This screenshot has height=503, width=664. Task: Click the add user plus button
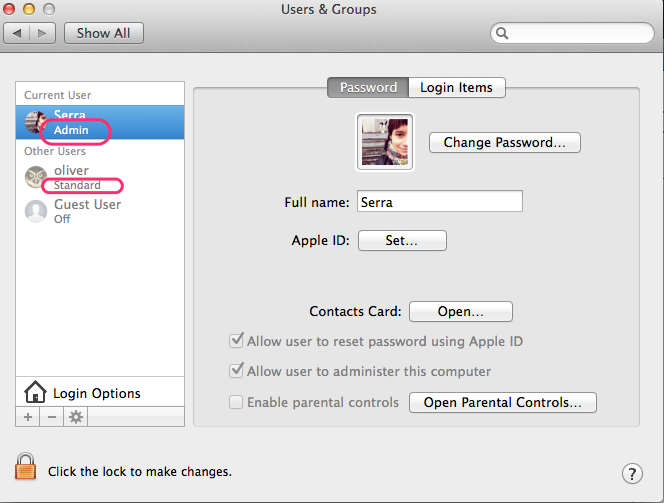(x=28, y=417)
